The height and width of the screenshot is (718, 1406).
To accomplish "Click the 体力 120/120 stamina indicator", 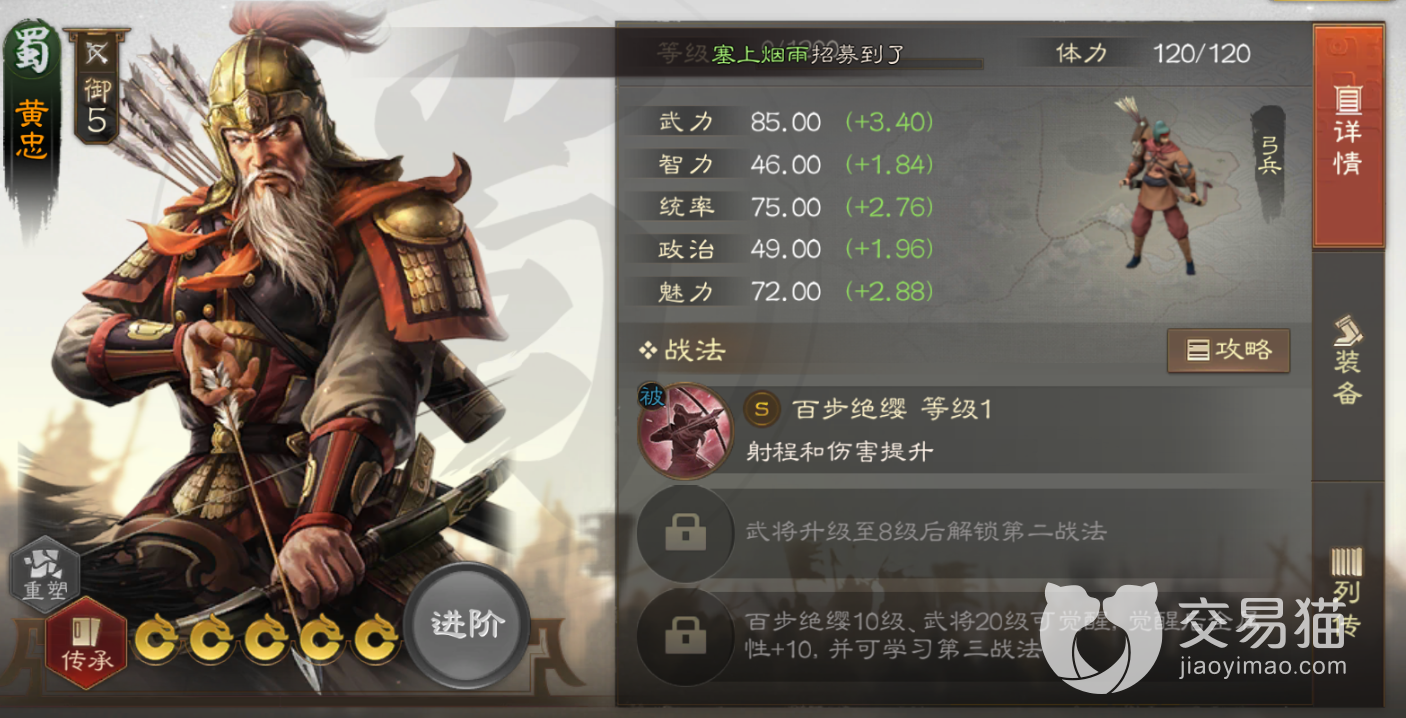I will (1151, 53).
